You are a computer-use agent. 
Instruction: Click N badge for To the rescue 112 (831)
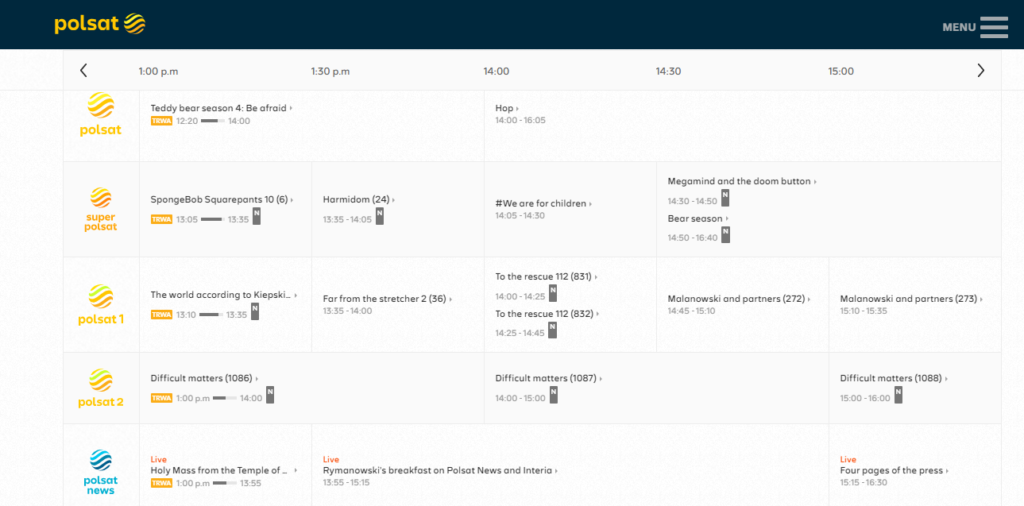click(x=552, y=293)
